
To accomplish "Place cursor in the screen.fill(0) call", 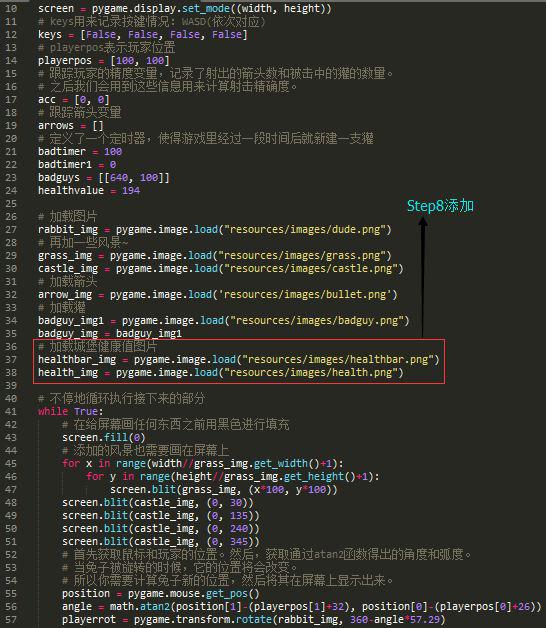I will [103, 437].
